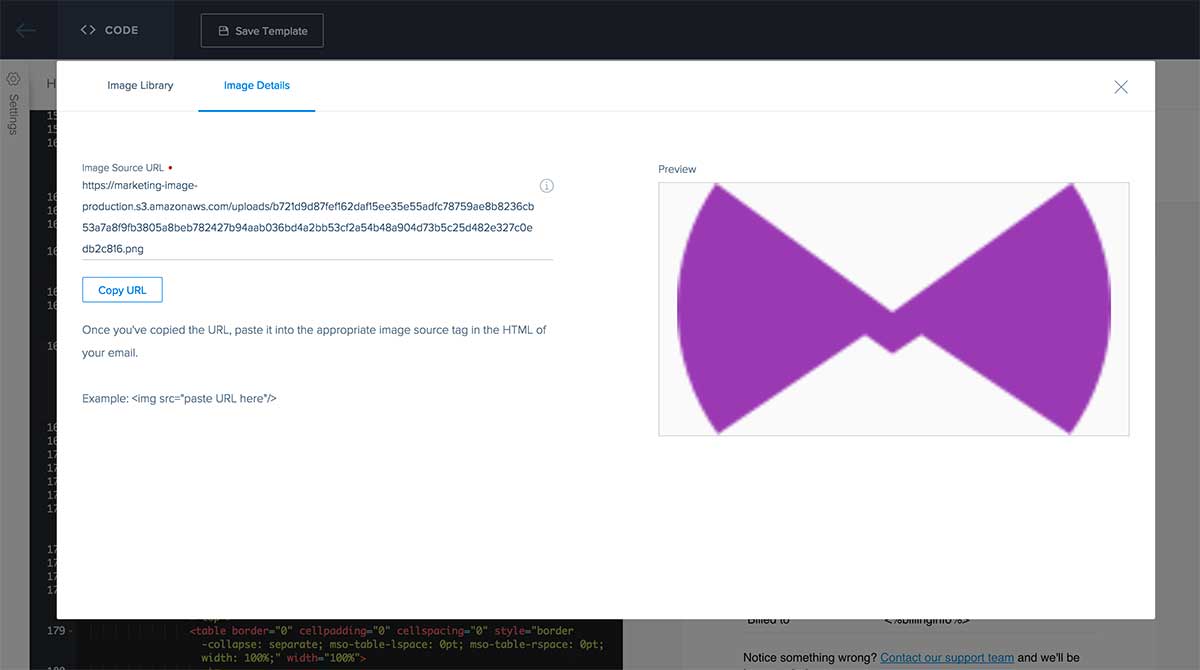Click into the Image Source URL field
This screenshot has height=670, width=1200.
point(317,217)
